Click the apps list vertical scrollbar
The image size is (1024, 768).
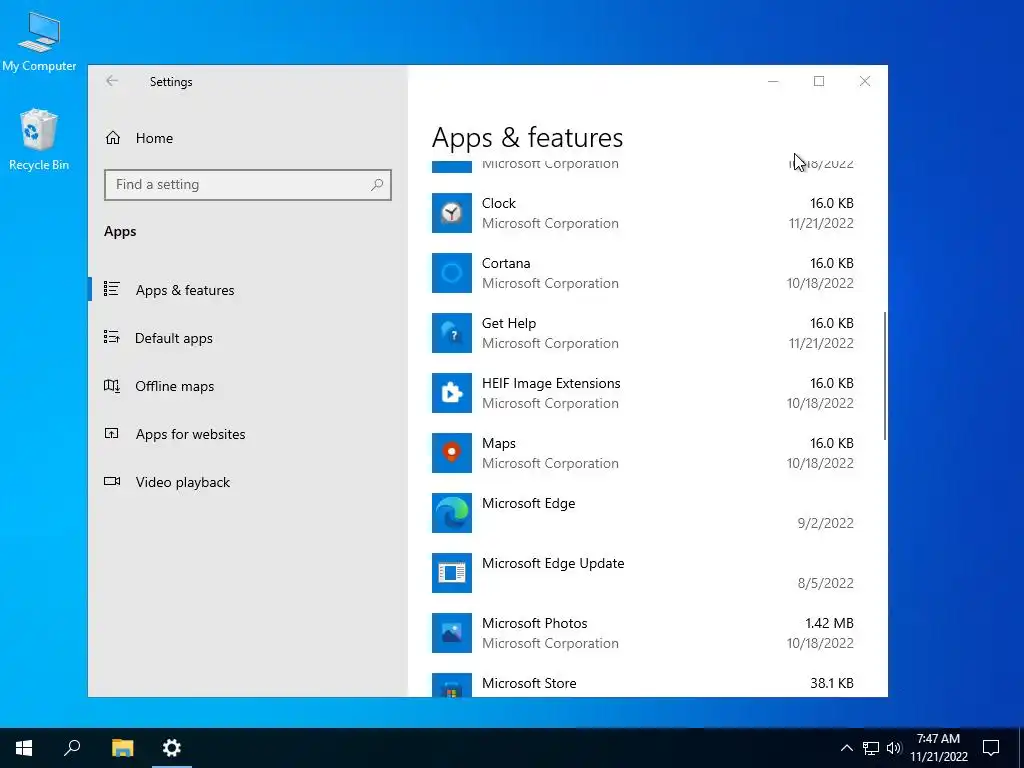885,376
